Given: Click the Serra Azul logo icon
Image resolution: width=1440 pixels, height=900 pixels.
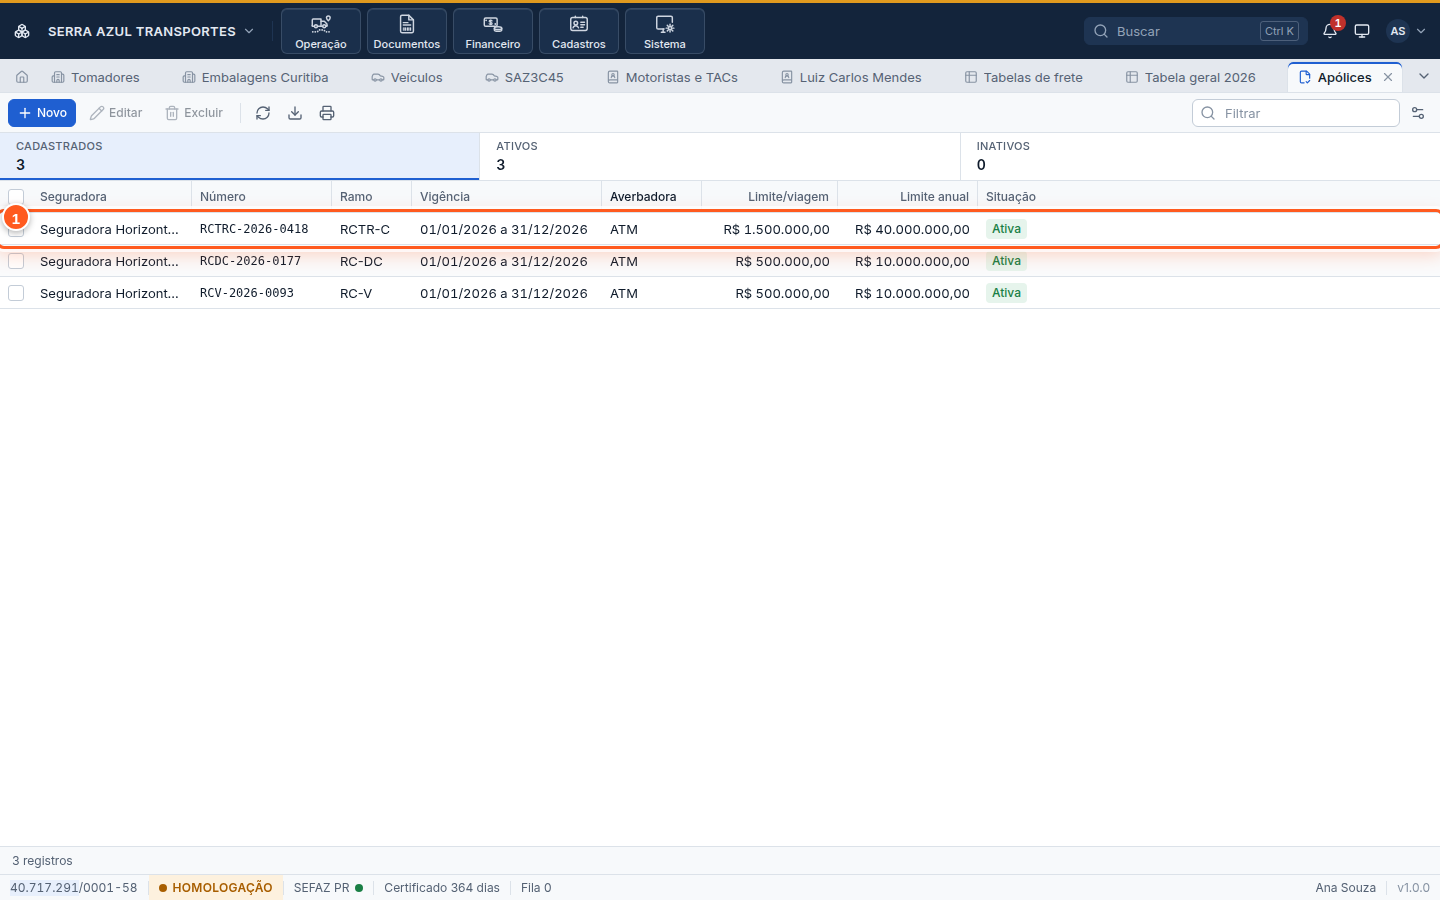Looking at the screenshot, I should tap(22, 31).
